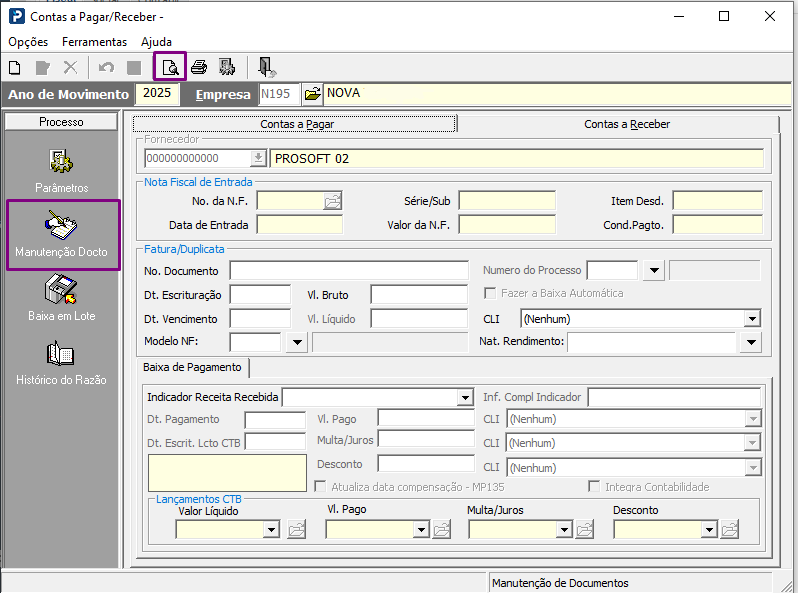
Task: Click the New document toolbar icon
Action: coord(15,68)
